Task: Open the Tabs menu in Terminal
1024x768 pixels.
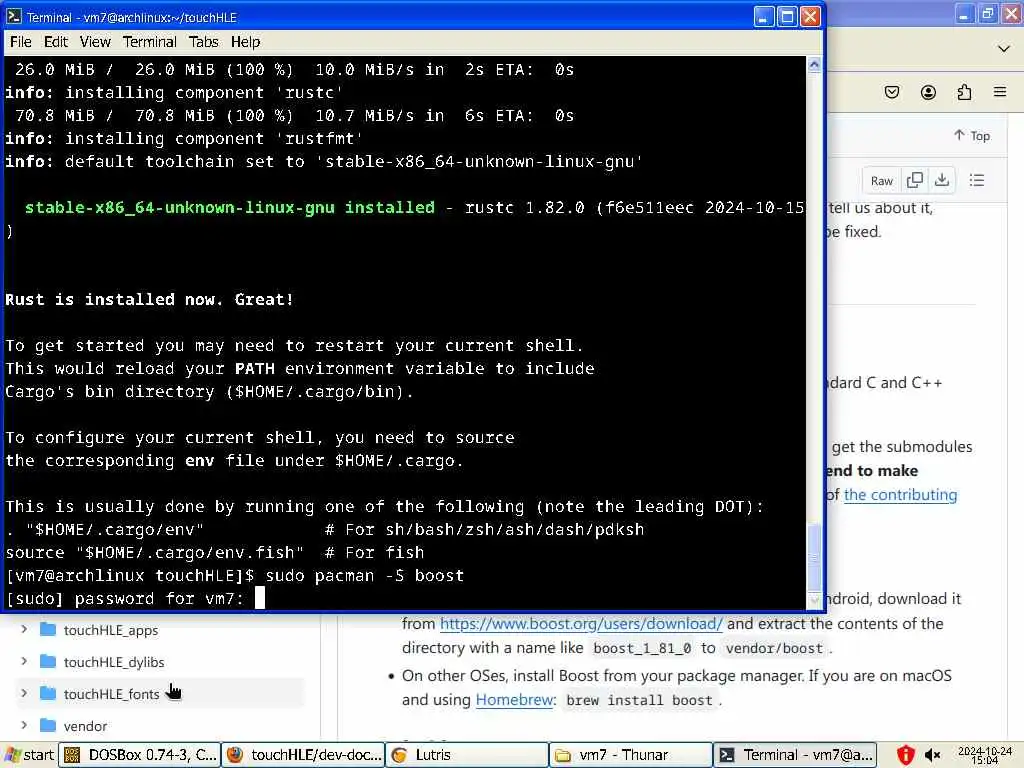Action: tap(204, 42)
